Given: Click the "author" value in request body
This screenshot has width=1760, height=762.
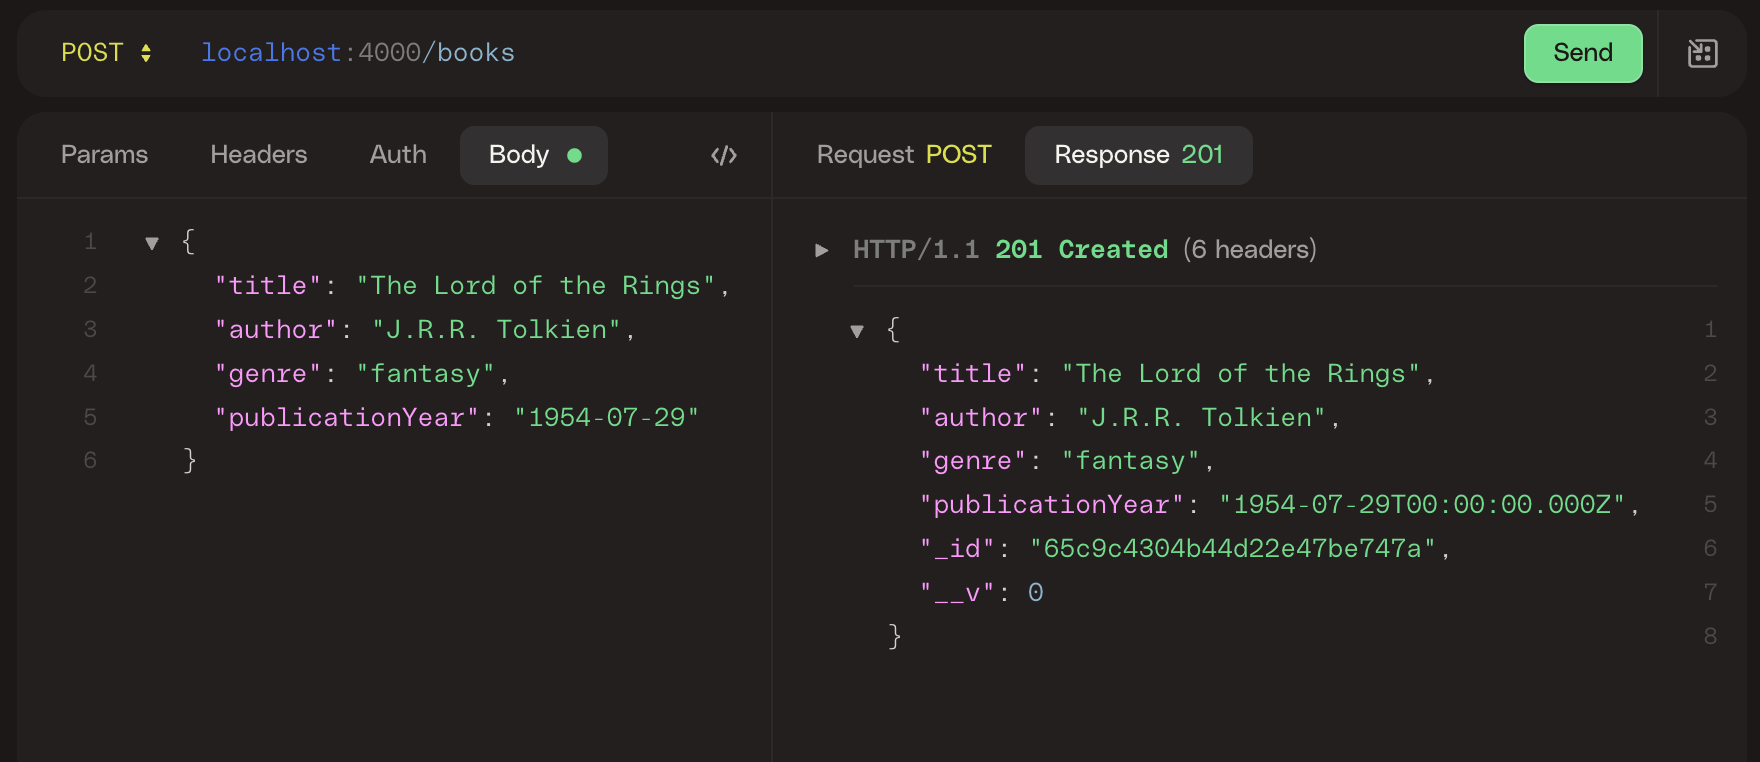Looking at the screenshot, I should tap(496, 330).
